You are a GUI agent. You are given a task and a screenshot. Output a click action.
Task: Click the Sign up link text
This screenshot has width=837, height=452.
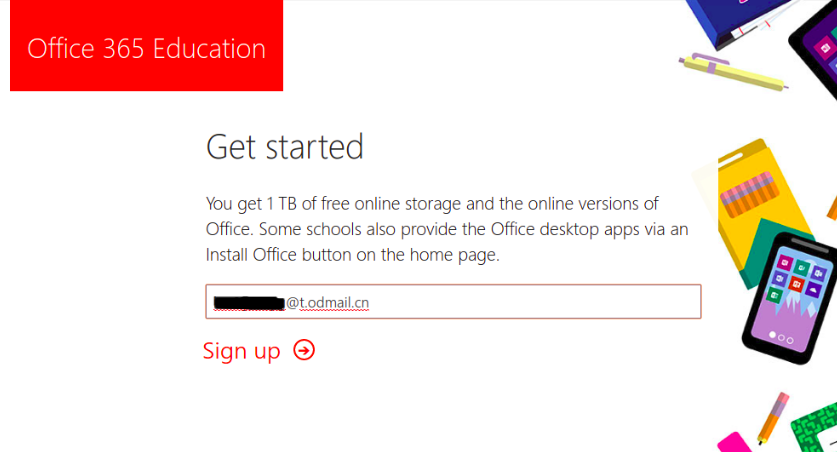pyautogui.click(x=241, y=351)
